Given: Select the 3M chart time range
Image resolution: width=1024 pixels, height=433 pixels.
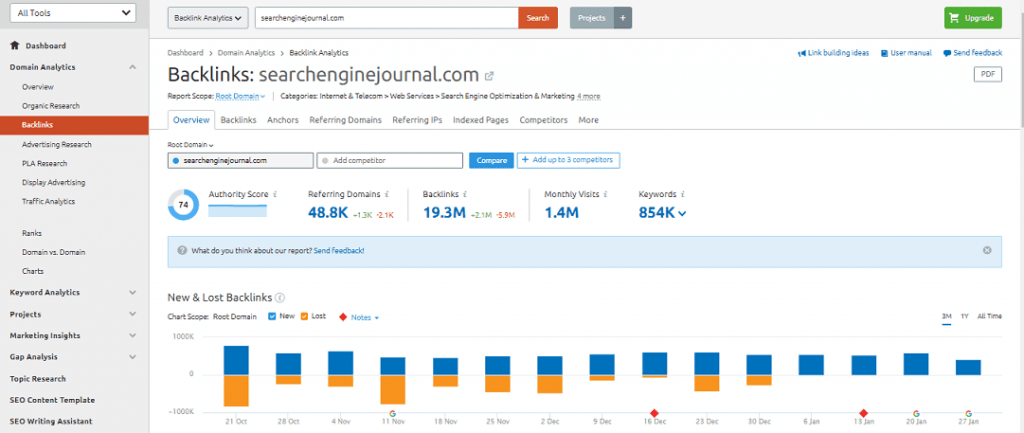Looking at the screenshot, I should click(946, 316).
